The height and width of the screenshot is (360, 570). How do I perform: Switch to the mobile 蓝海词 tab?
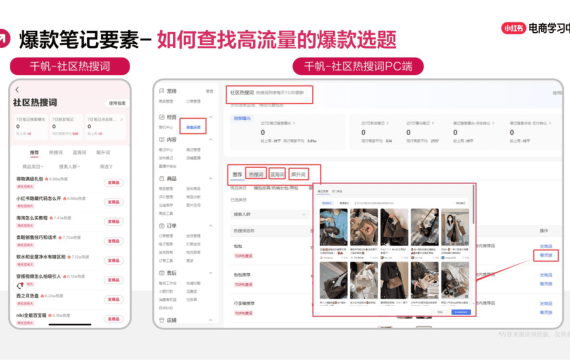coord(79,152)
